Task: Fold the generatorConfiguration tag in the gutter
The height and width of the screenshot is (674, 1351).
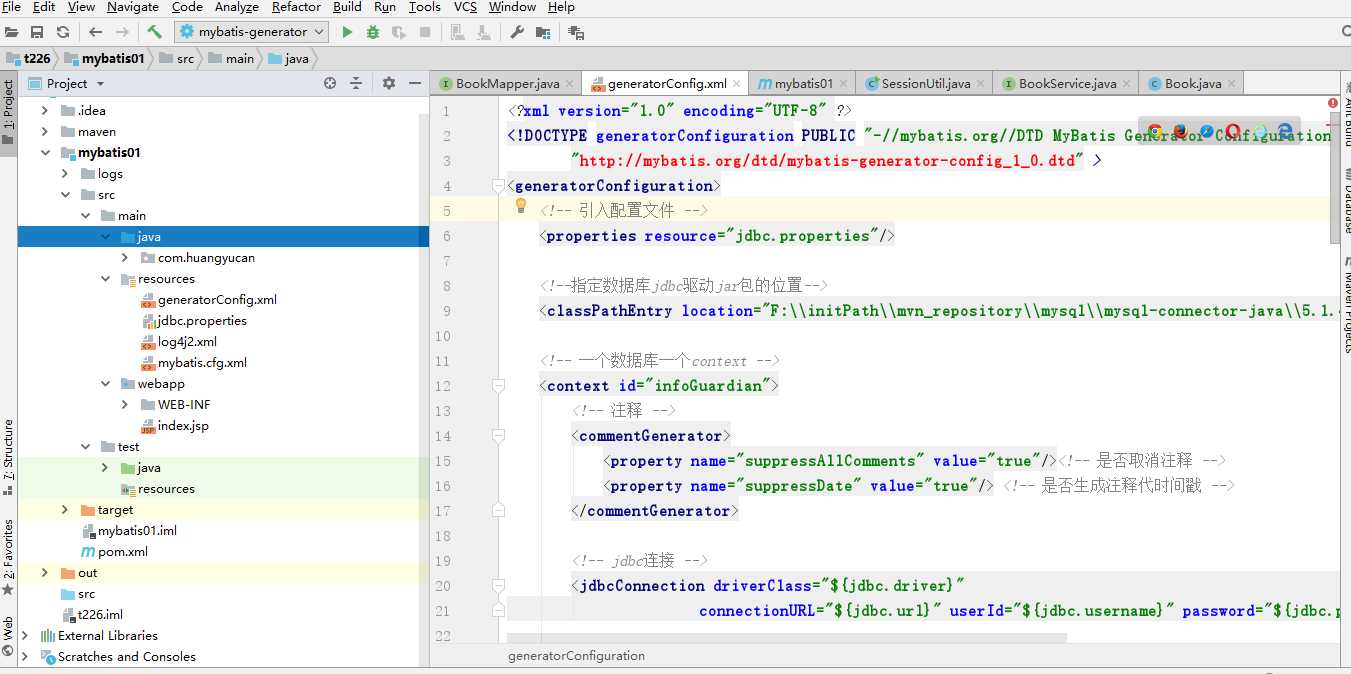Action: click(x=498, y=186)
